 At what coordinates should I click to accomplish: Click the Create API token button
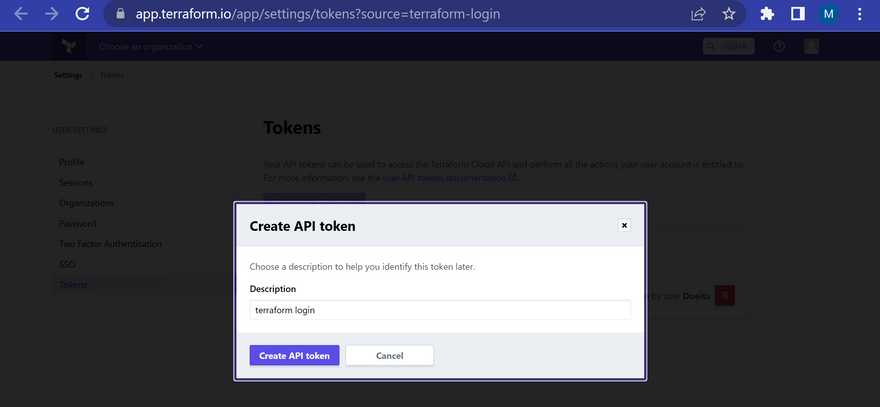[294, 355]
